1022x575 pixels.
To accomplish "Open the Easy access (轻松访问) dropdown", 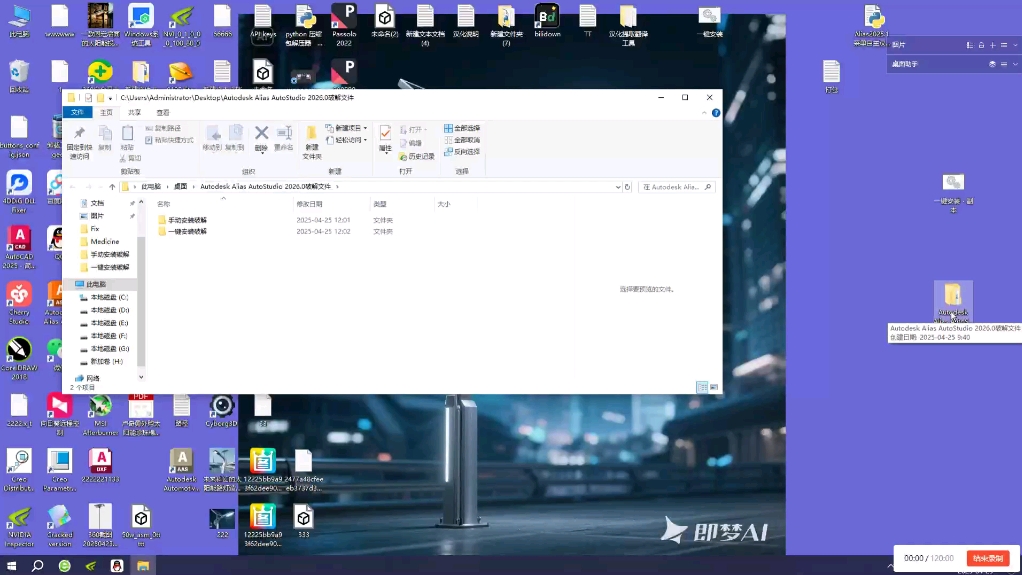I will click(x=346, y=140).
